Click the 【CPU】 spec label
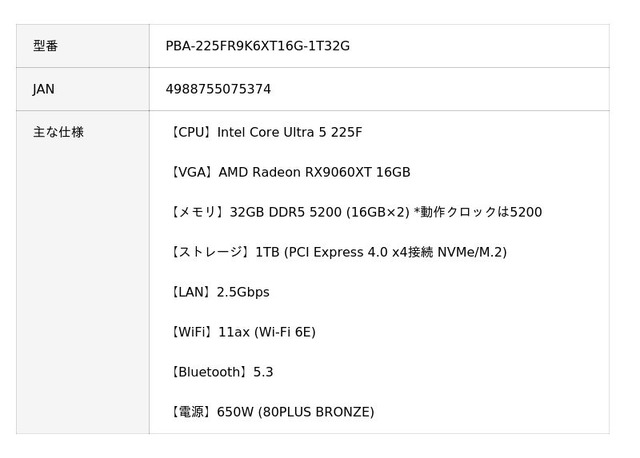Image resolution: width=640 pixels, height=458 pixels. tap(191, 132)
